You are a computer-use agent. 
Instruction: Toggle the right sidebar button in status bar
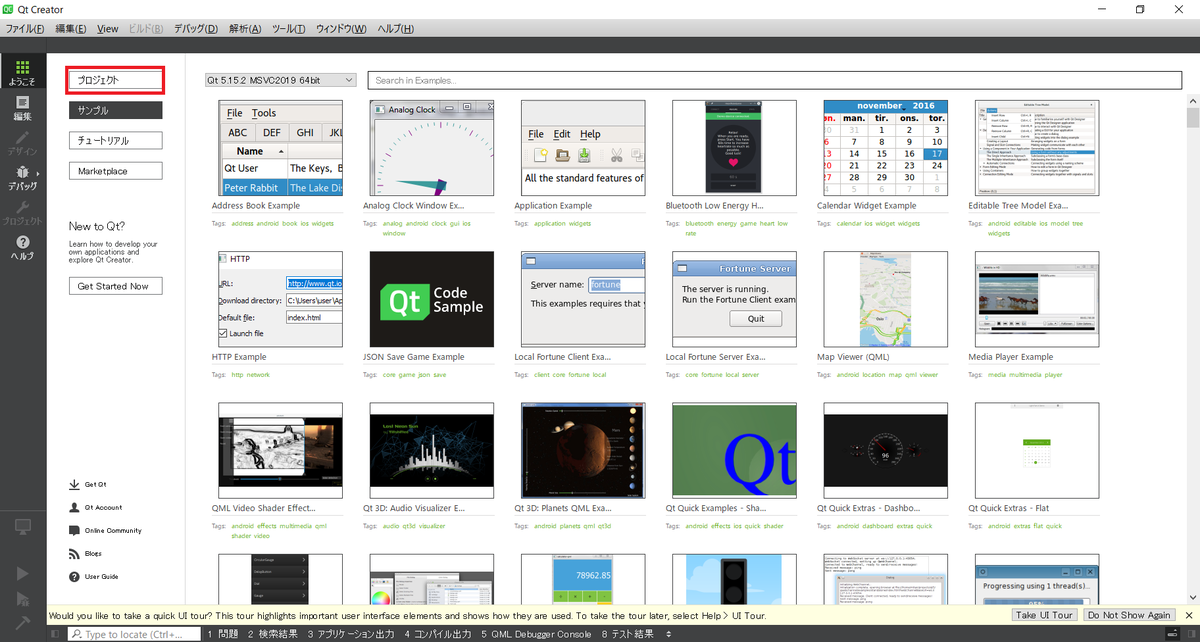[1190, 634]
